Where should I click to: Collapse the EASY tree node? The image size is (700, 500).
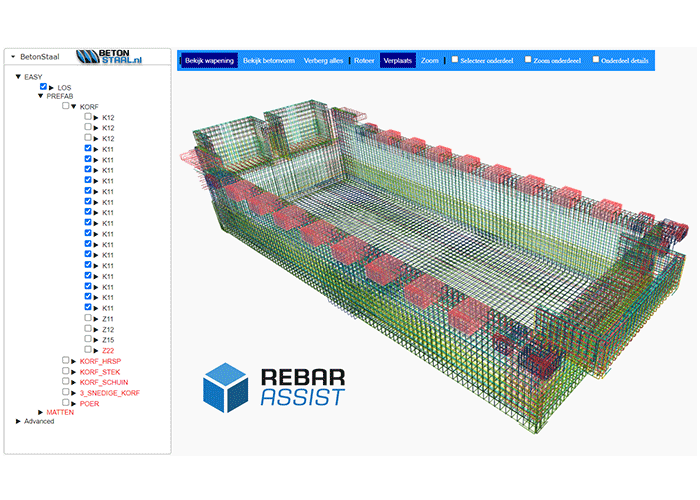(x=18, y=77)
